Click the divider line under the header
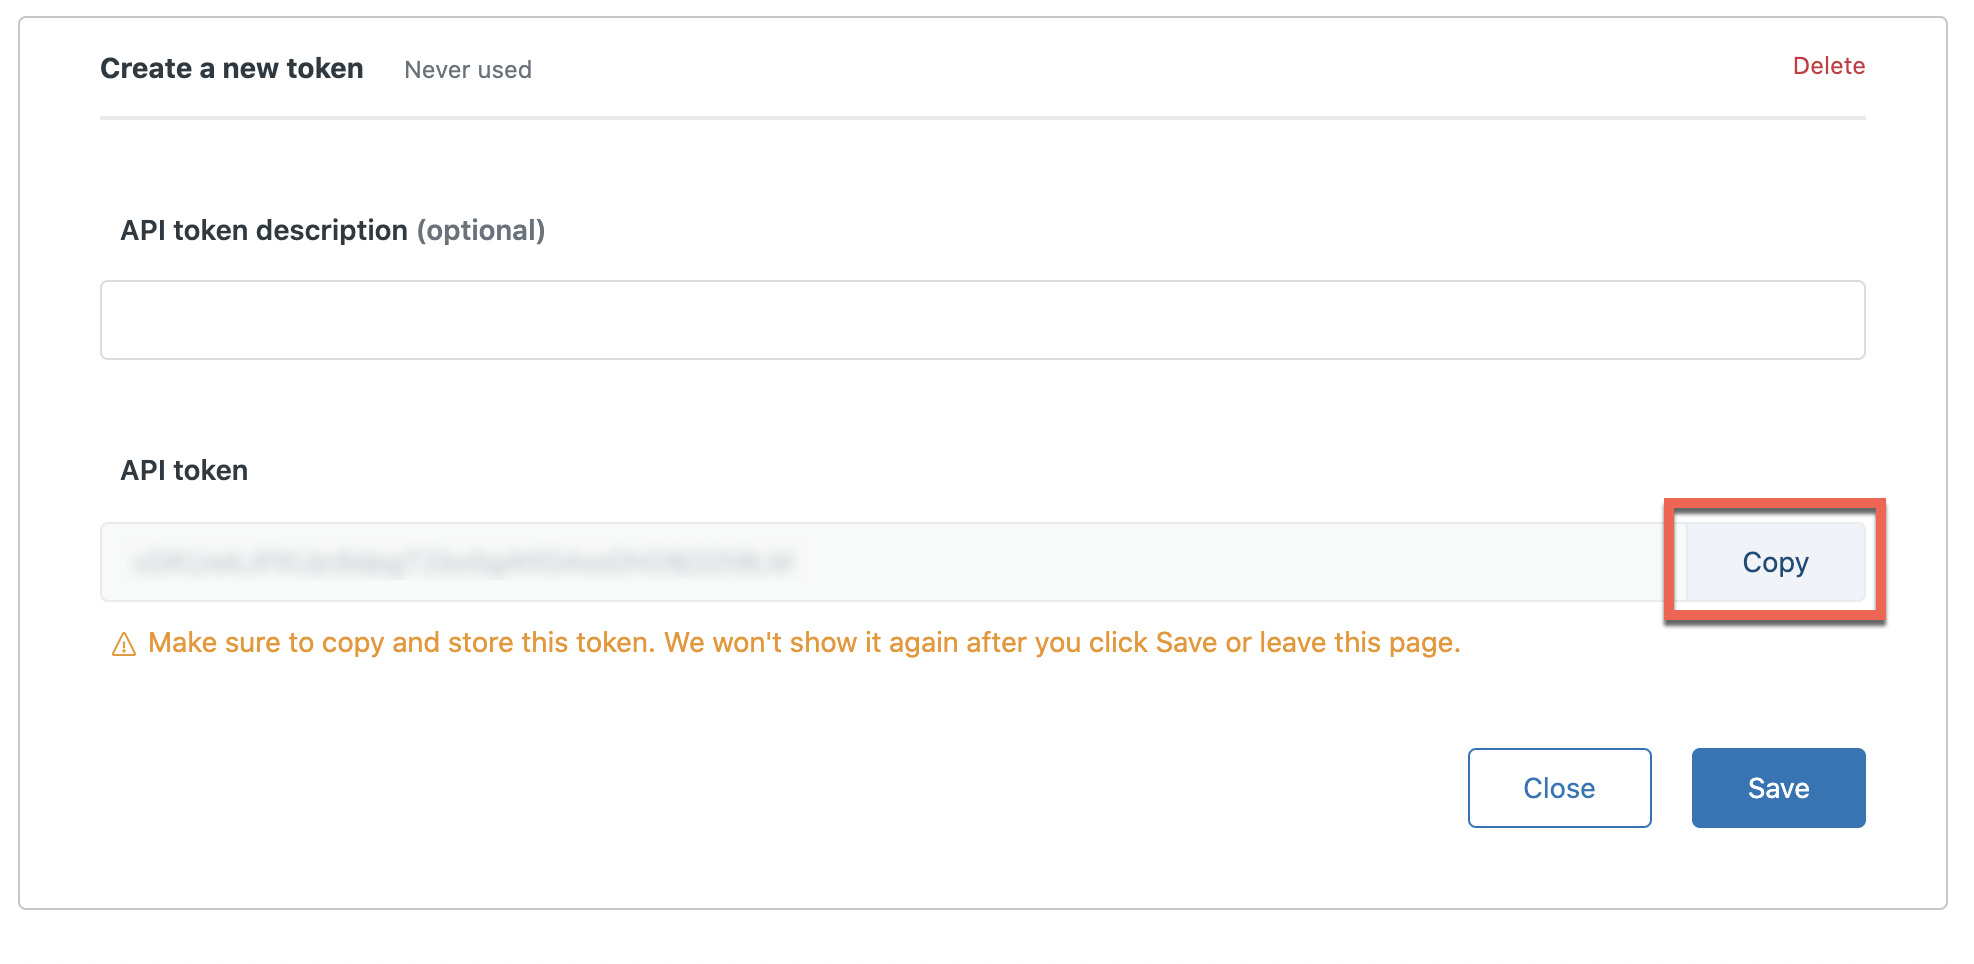Screen dimensions: 1974x964 pos(982,118)
